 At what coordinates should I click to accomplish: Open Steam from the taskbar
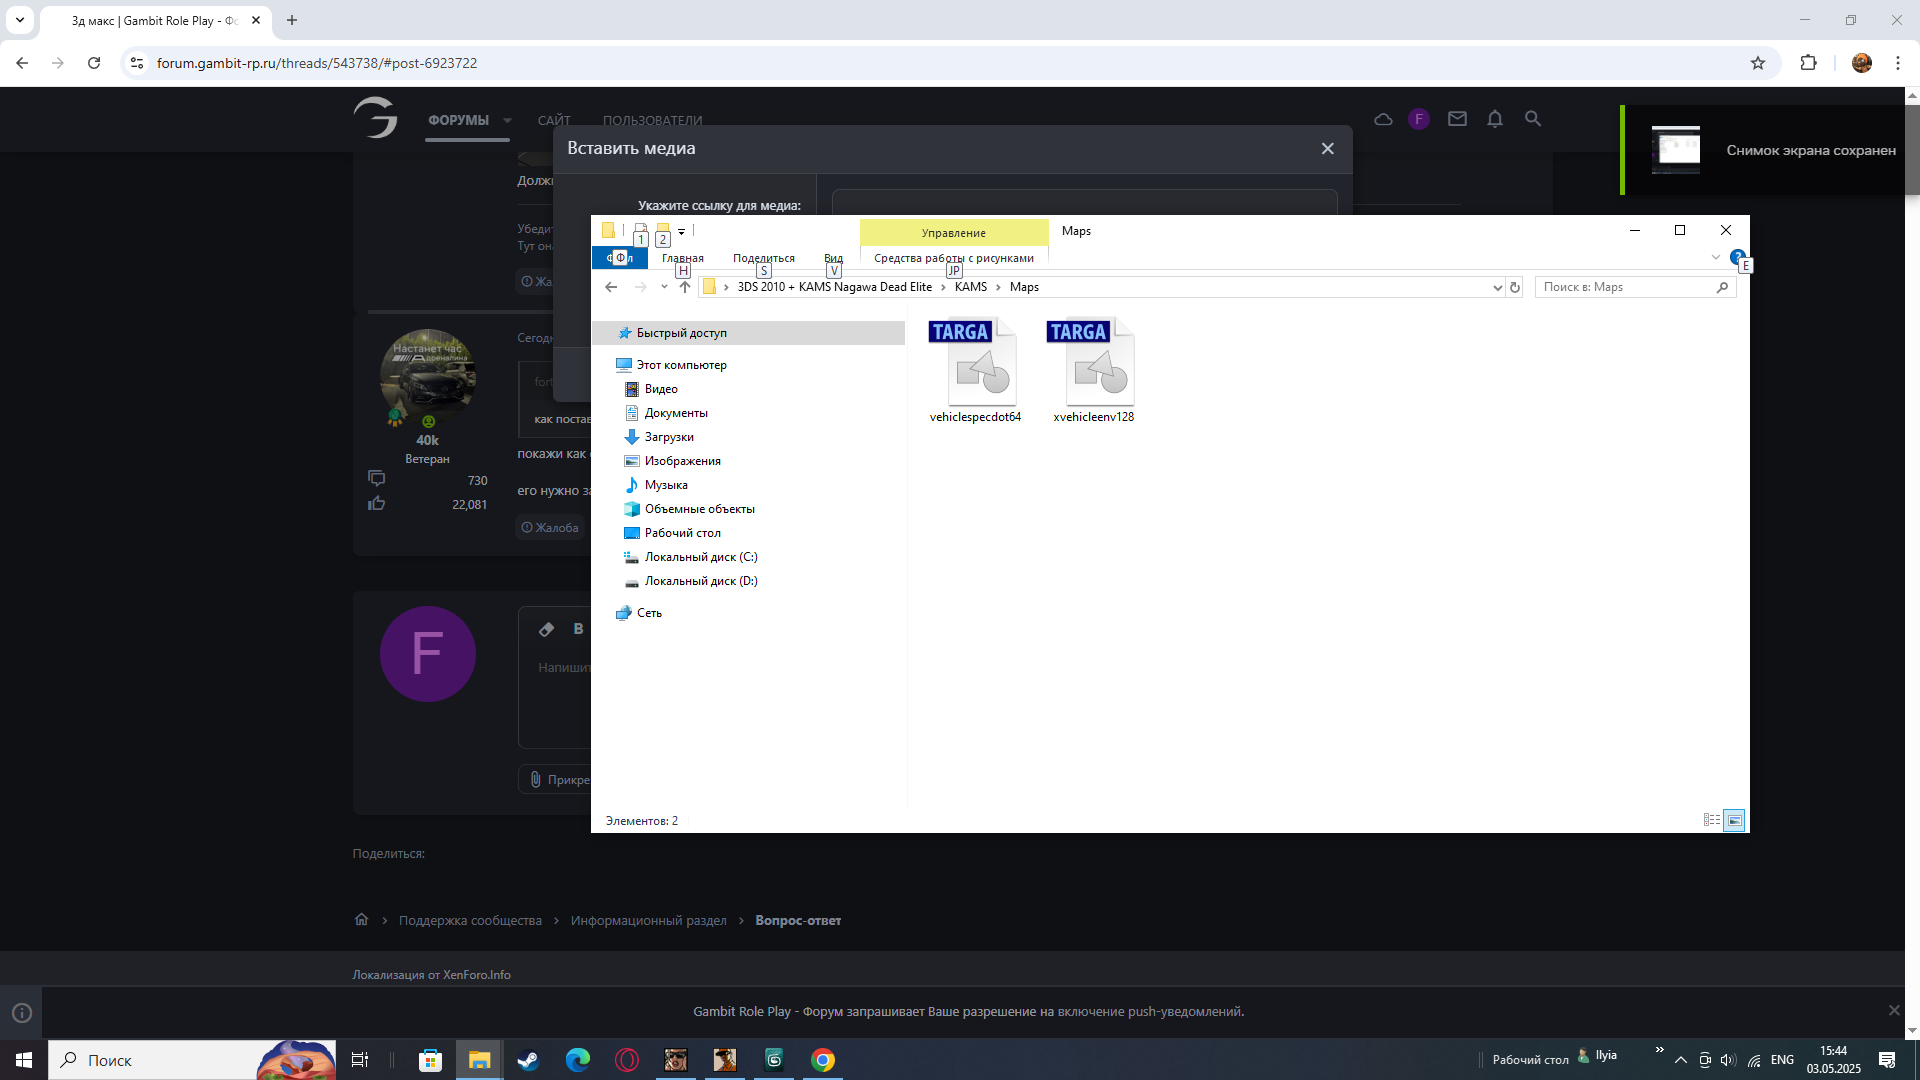click(x=528, y=1060)
